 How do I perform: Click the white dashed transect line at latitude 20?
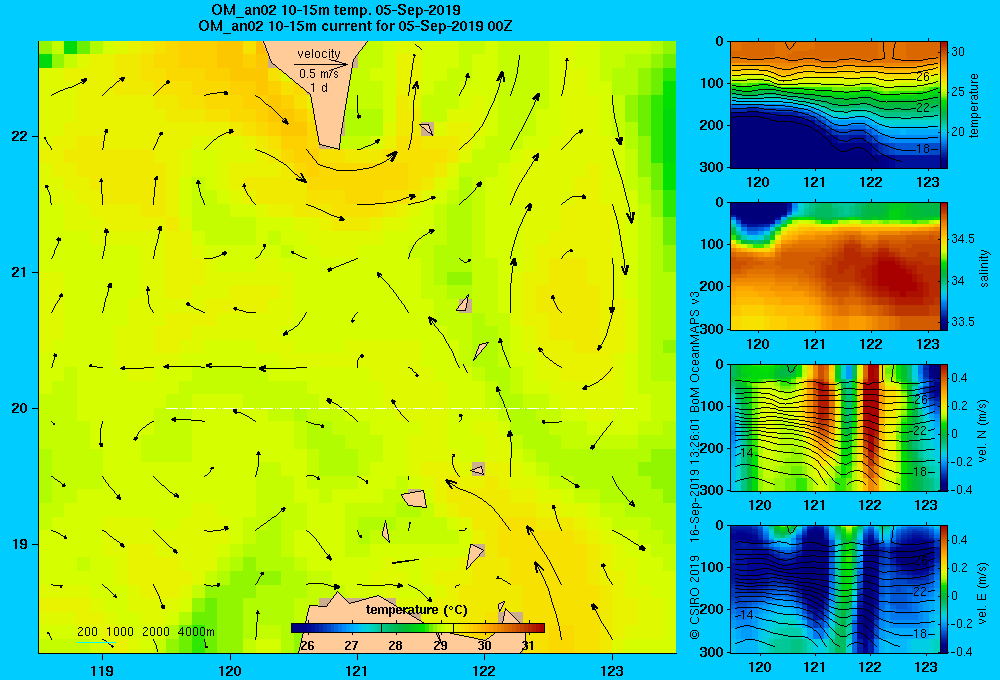pyautogui.click(x=401, y=408)
